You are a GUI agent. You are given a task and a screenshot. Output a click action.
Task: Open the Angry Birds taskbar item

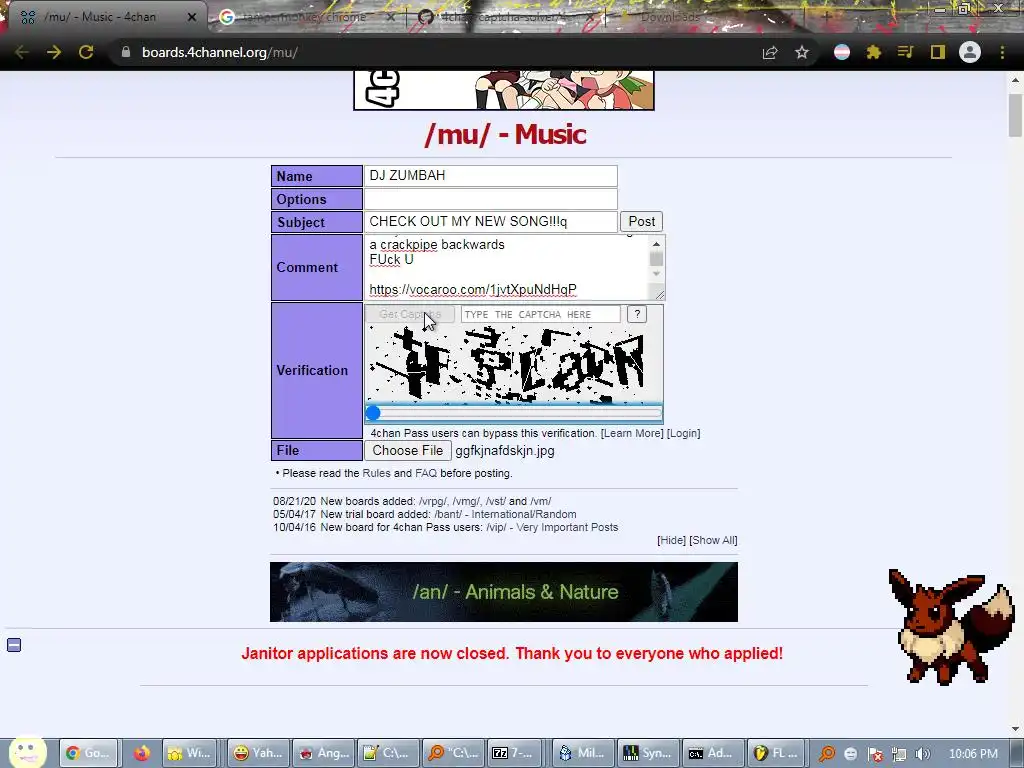(x=324, y=753)
